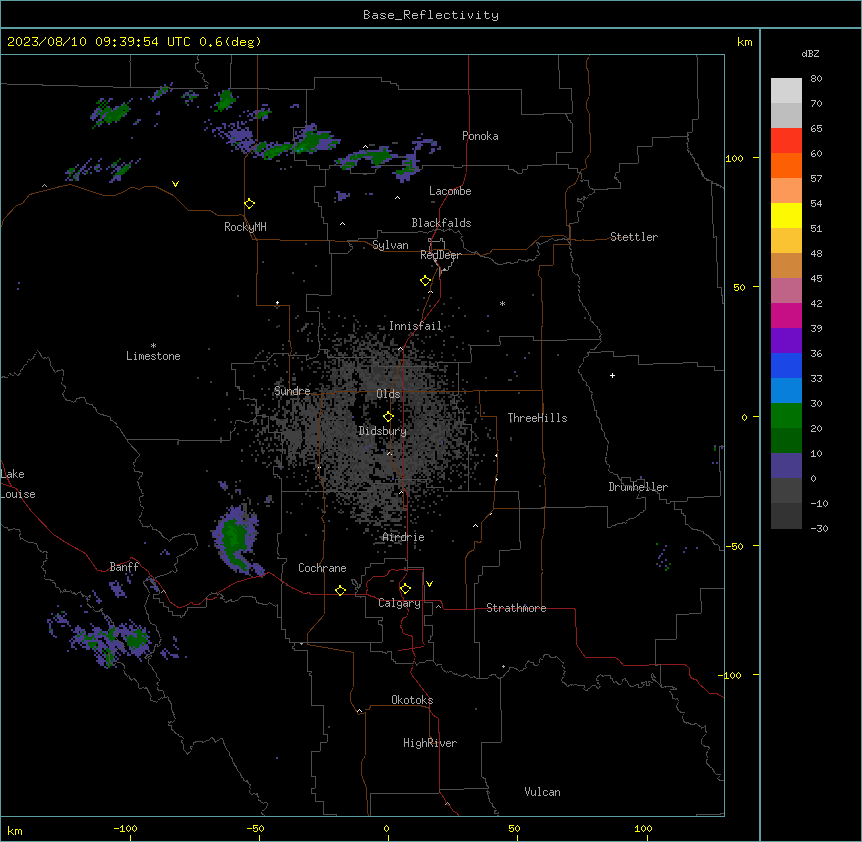Click the yellow diamond marker south of RedDeer
This screenshot has height=842, width=862.
tap(426, 281)
